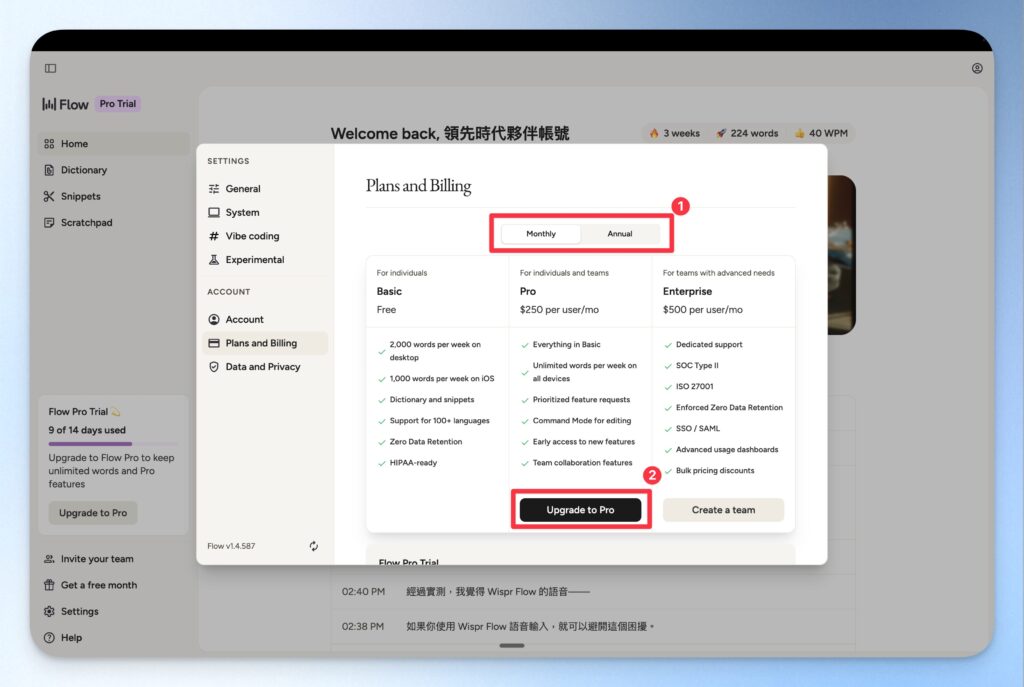Image resolution: width=1024 pixels, height=687 pixels.
Task: Select the Monthly billing option
Action: coord(540,233)
